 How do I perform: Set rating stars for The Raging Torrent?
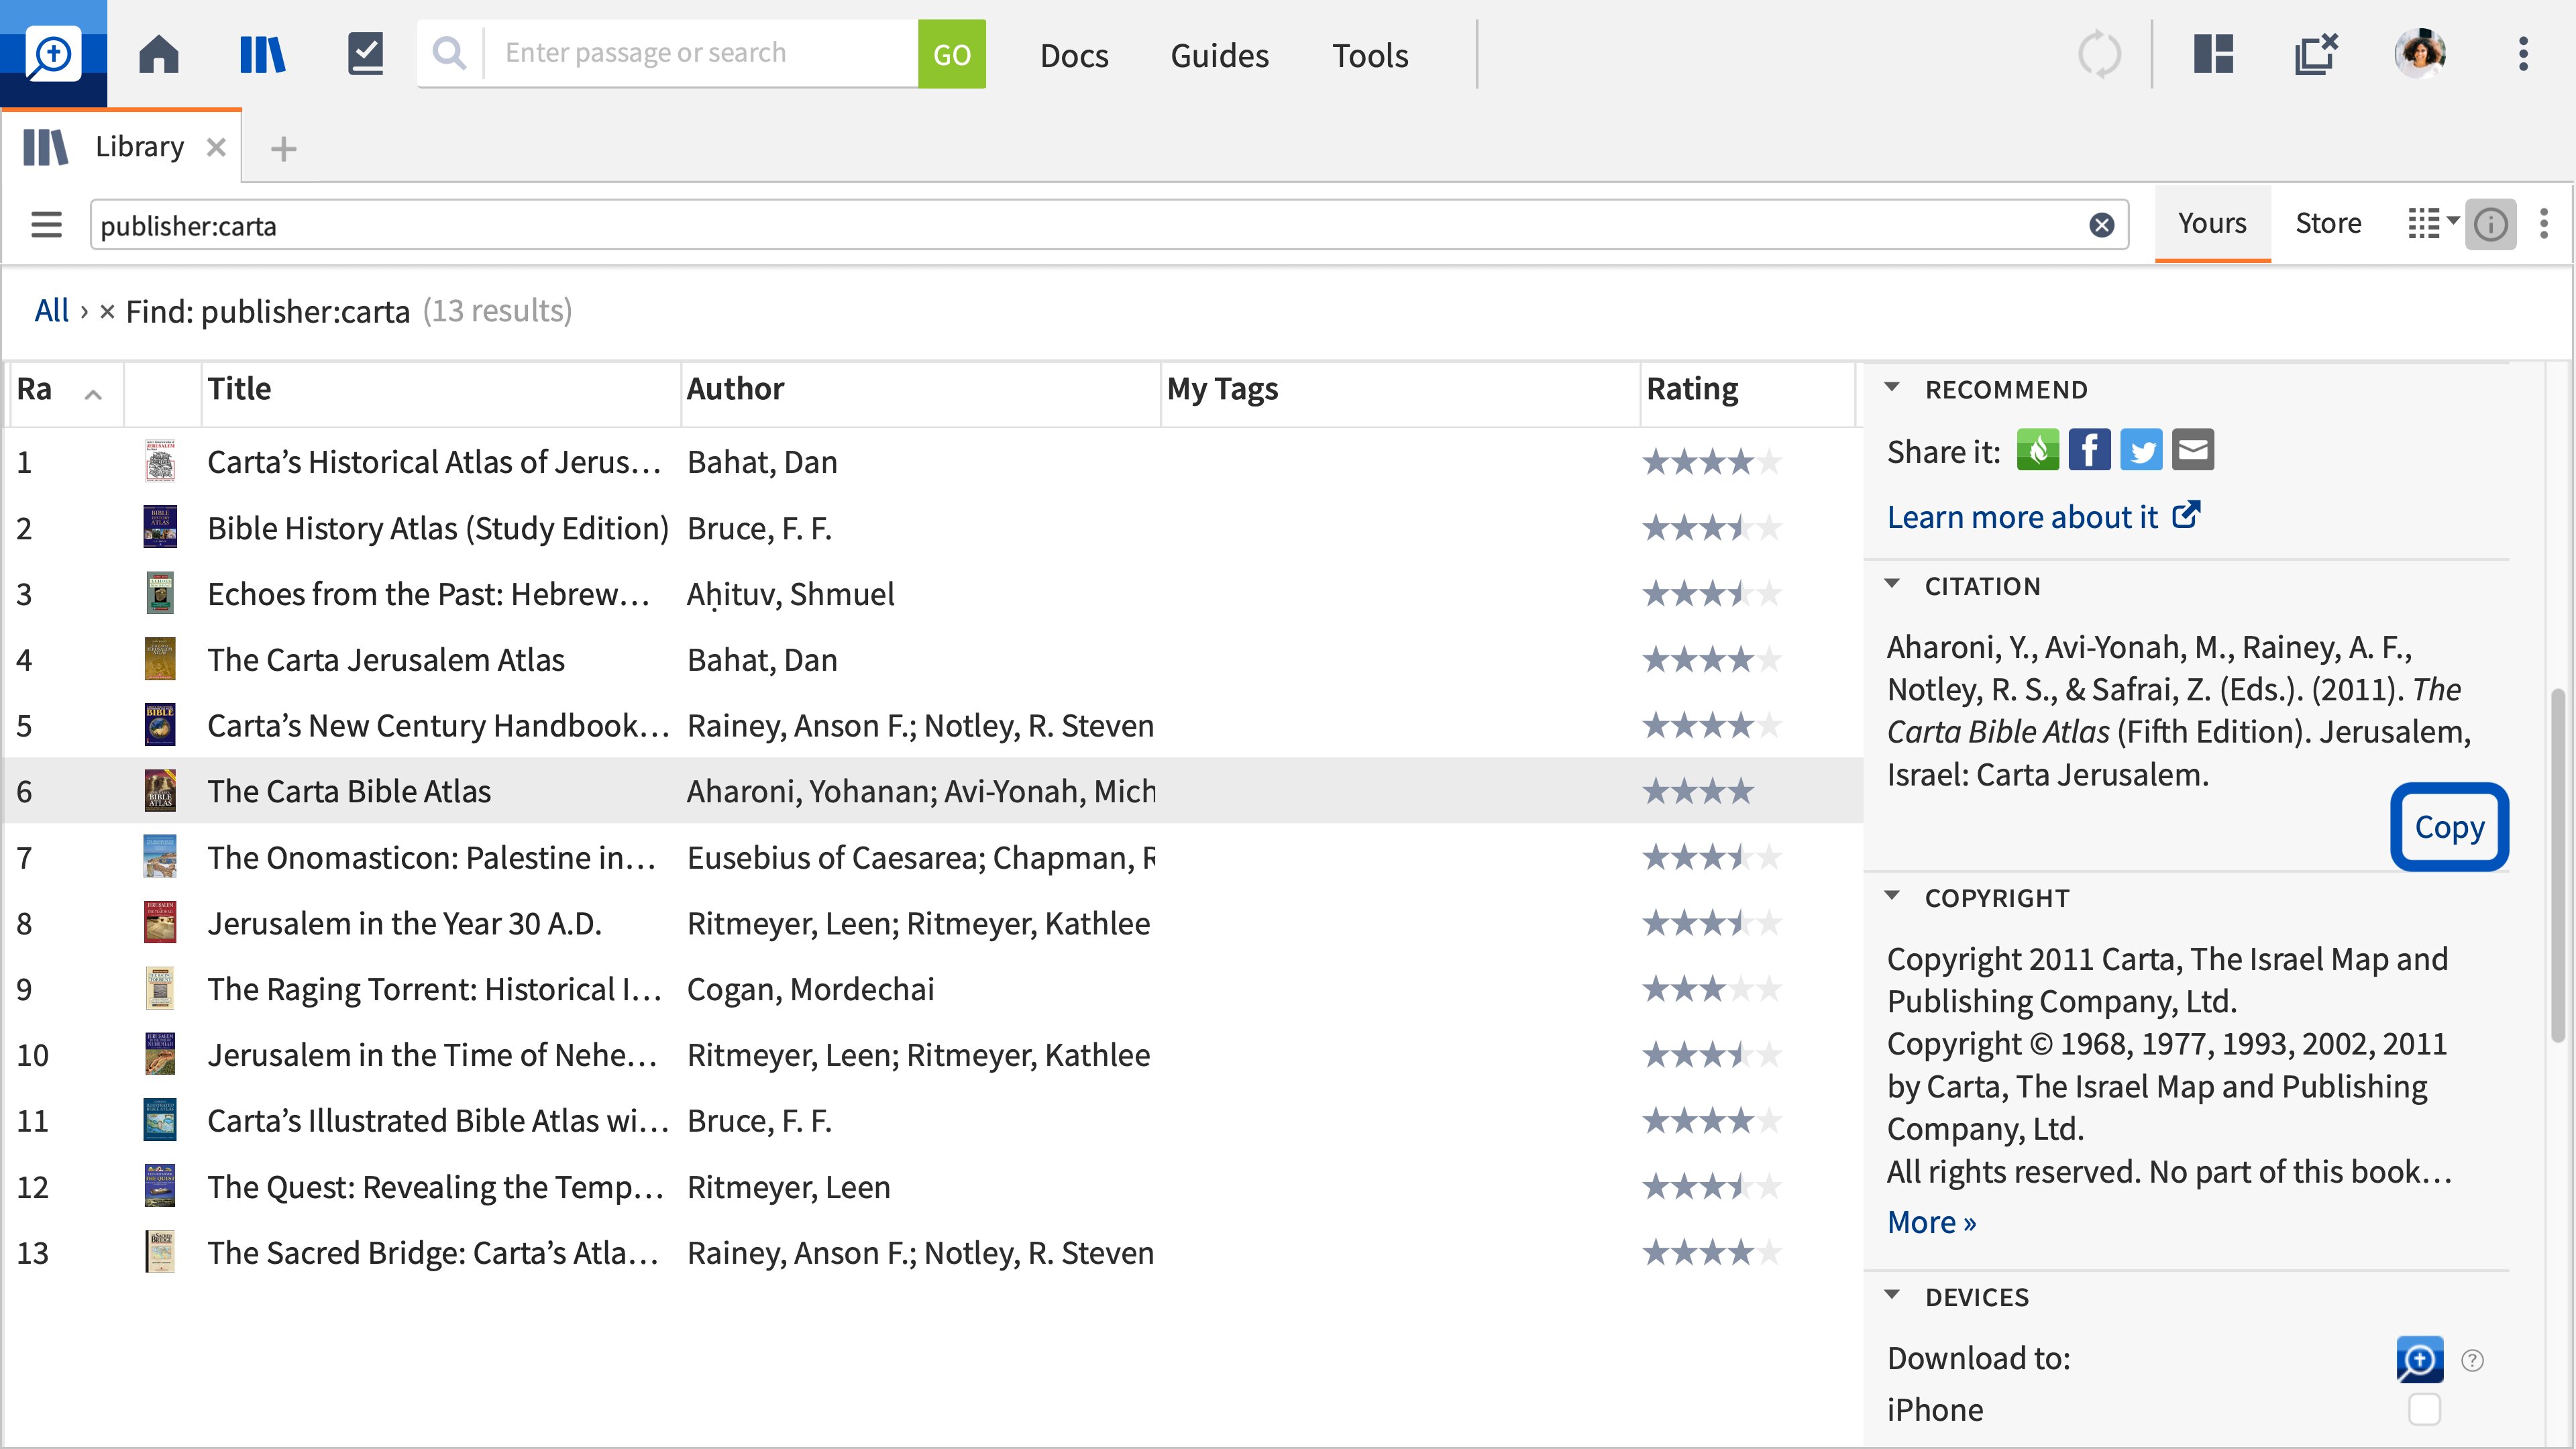pyautogui.click(x=1711, y=989)
